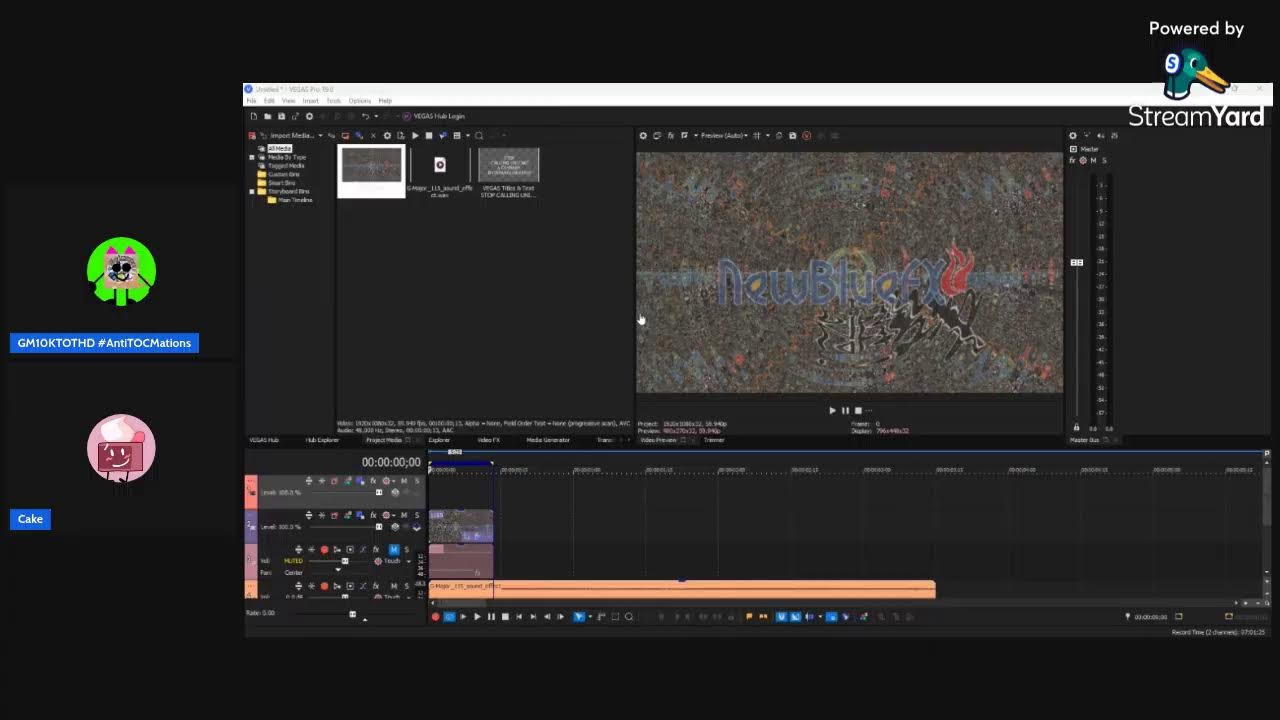Click Video Output FX icon in preview toolbar
The height and width of the screenshot is (720, 1280).
click(x=671, y=136)
